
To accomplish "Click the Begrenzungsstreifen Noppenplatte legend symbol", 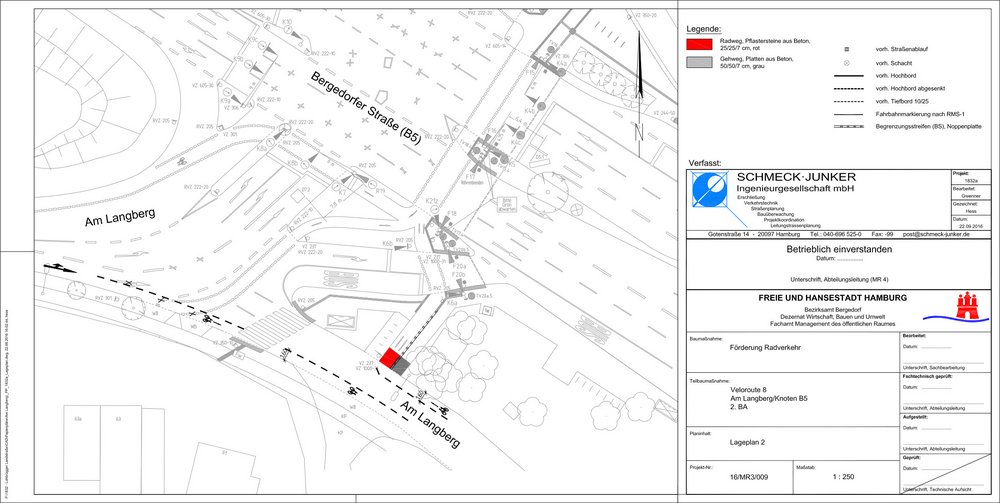I will point(847,127).
